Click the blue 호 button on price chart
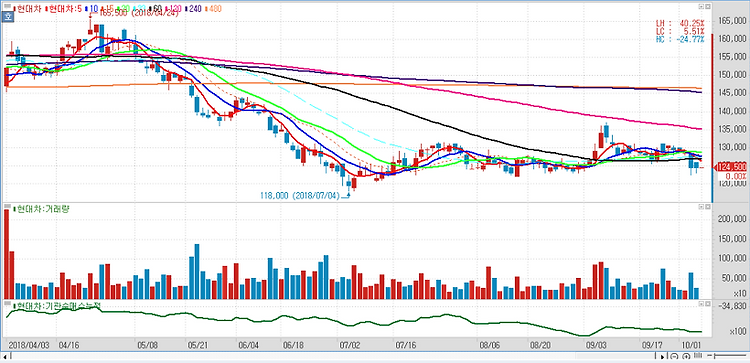Image resolution: width=750 pixels, height=363 pixels. [7, 17]
